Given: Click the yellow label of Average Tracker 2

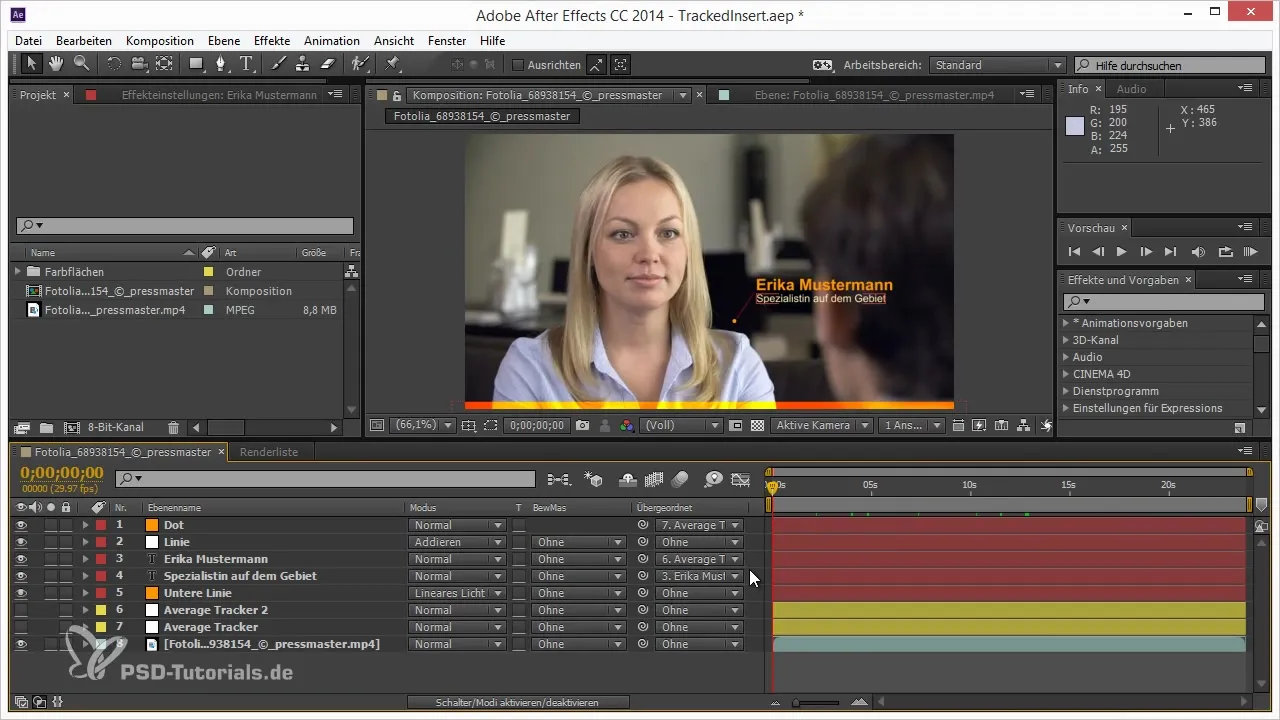Looking at the screenshot, I should (101, 610).
